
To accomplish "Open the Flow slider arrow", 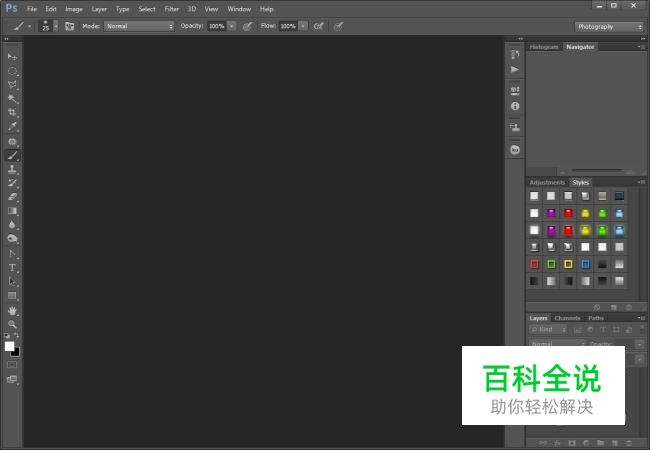I will [x=303, y=26].
